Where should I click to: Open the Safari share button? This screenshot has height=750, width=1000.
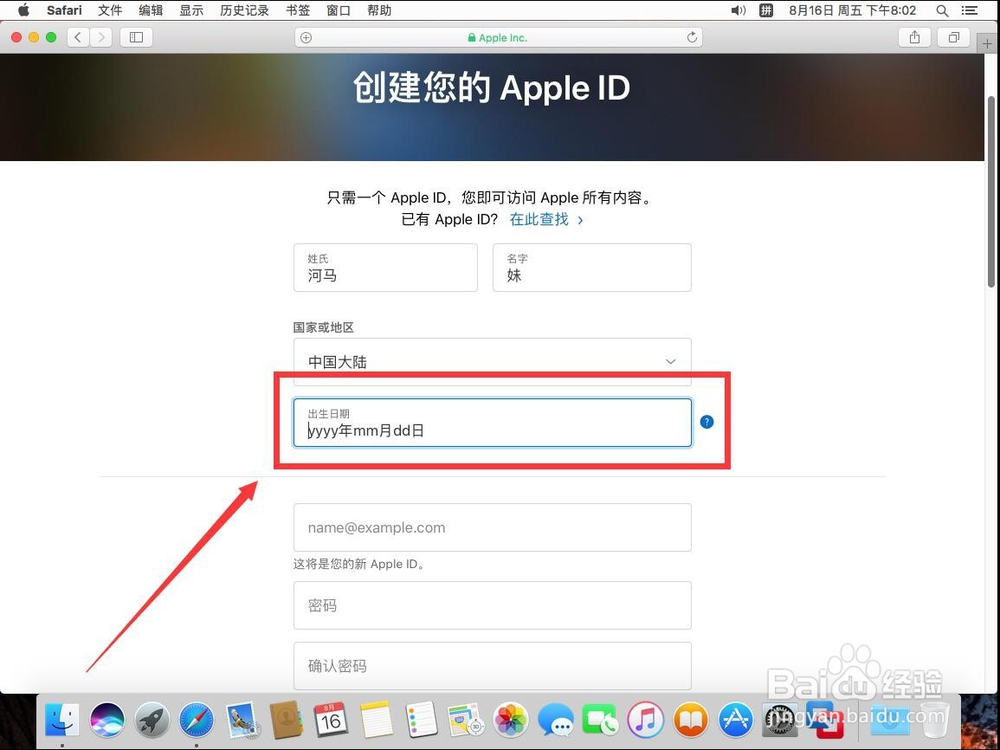(x=915, y=38)
